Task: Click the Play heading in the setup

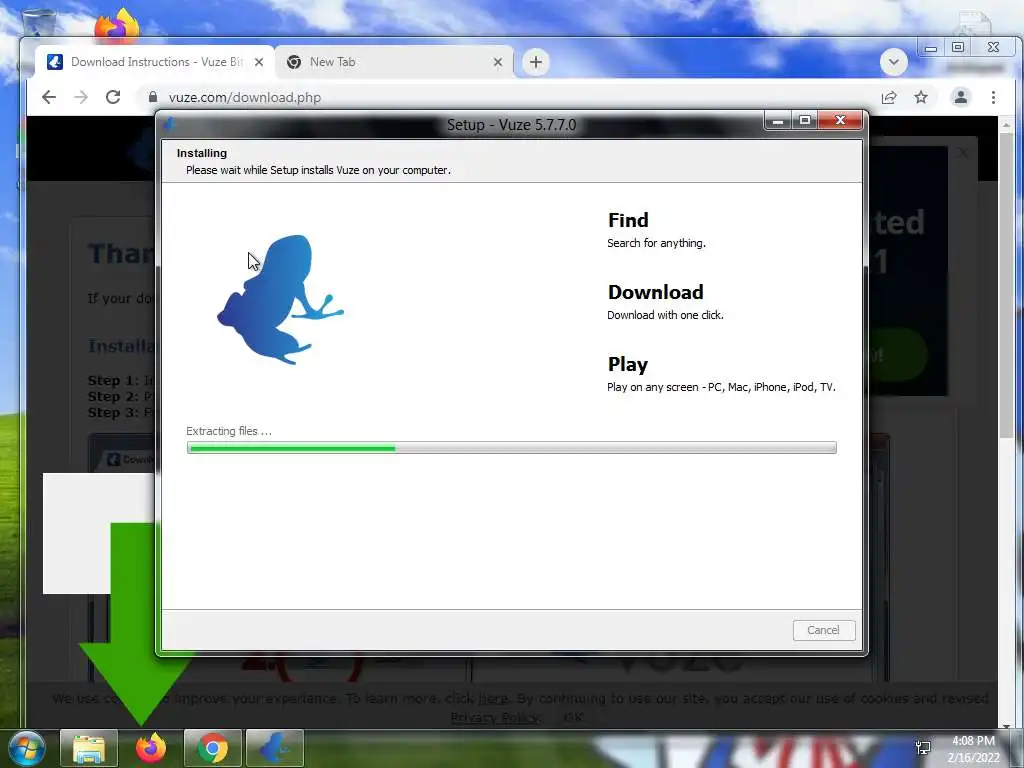Action: pos(628,364)
